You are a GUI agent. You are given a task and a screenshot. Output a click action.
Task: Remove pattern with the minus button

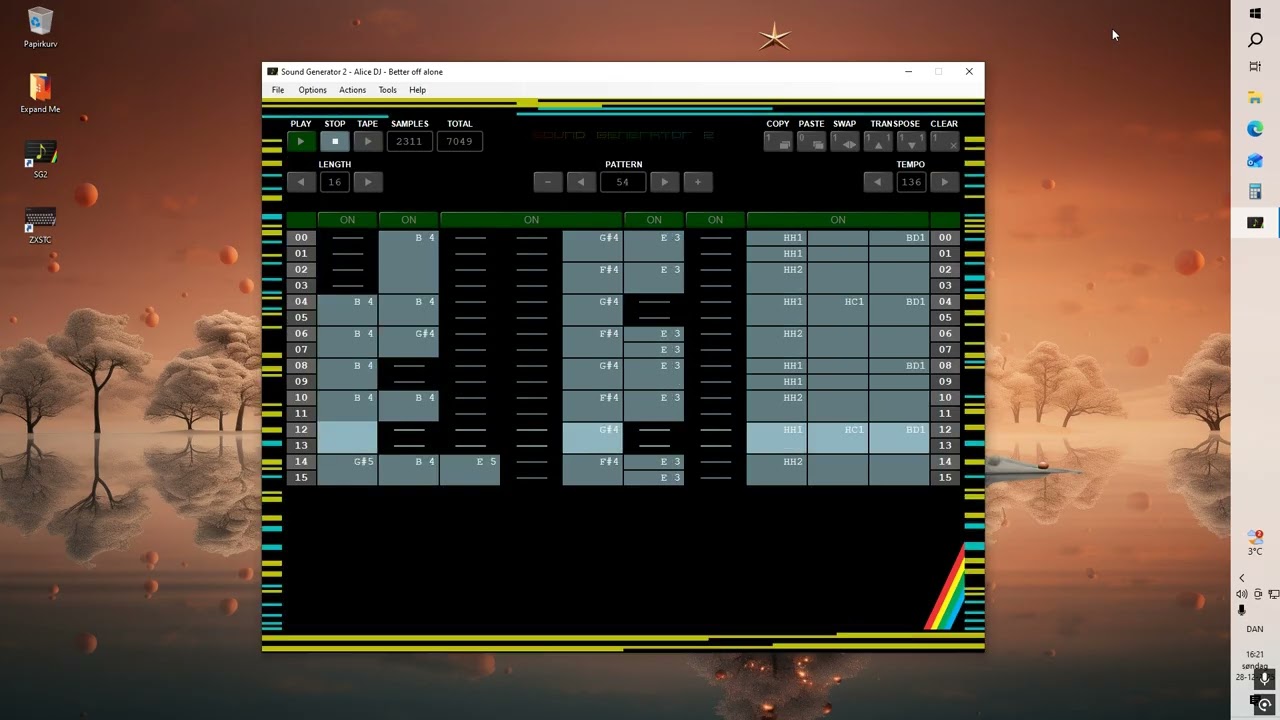point(548,182)
